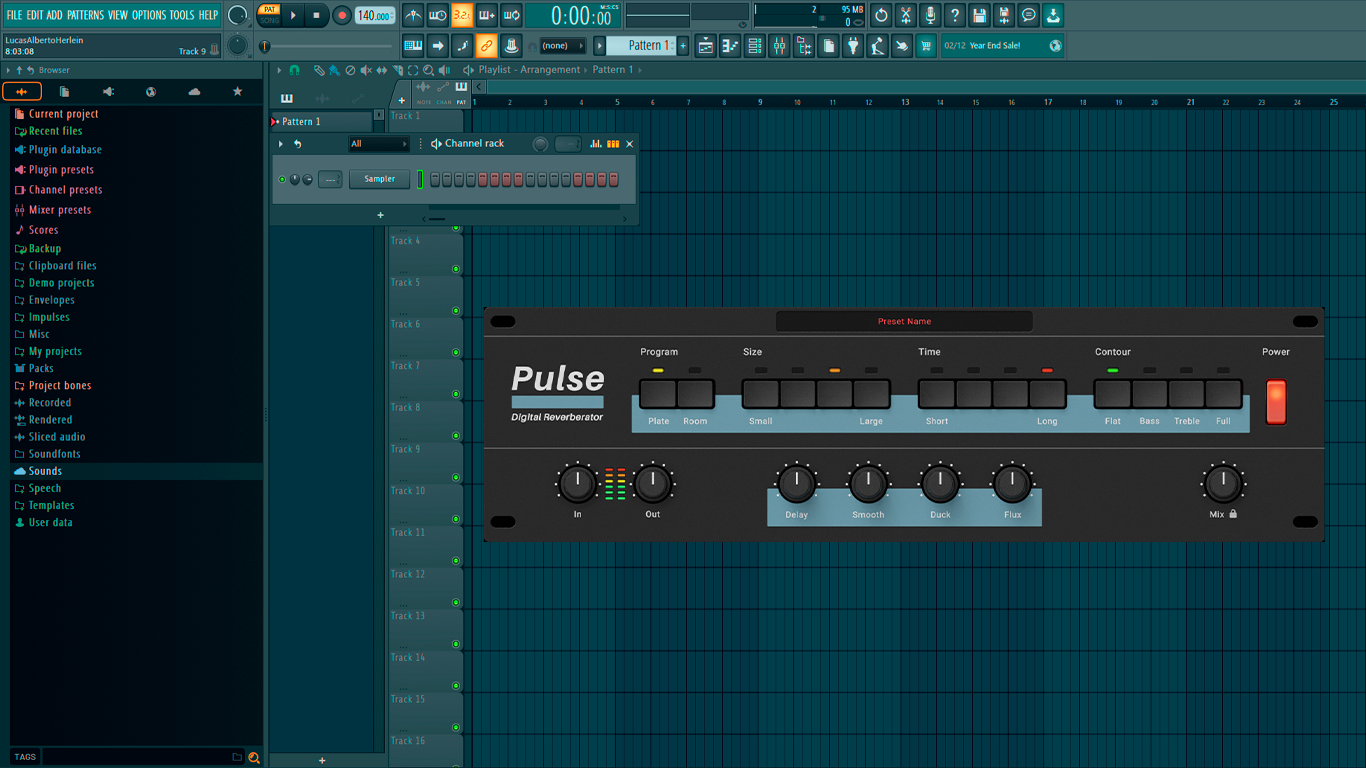Click the render/export audio file icon
1366x768 pixels.
(x=1004, y=15)
